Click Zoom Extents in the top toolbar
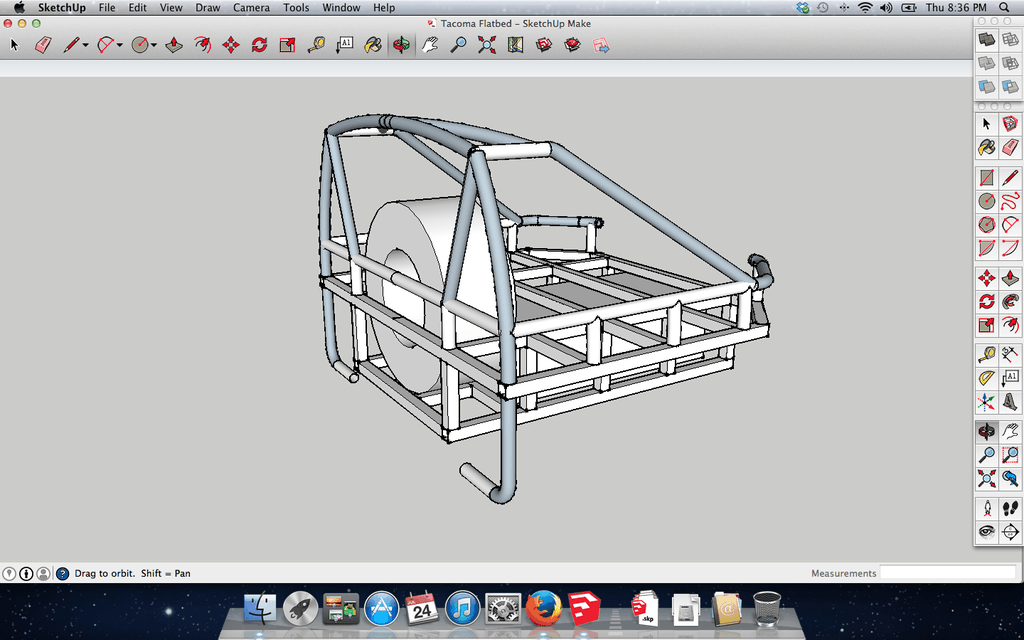Image resolution: width=1024 pixels, height=640 pixels. (487, 45)
